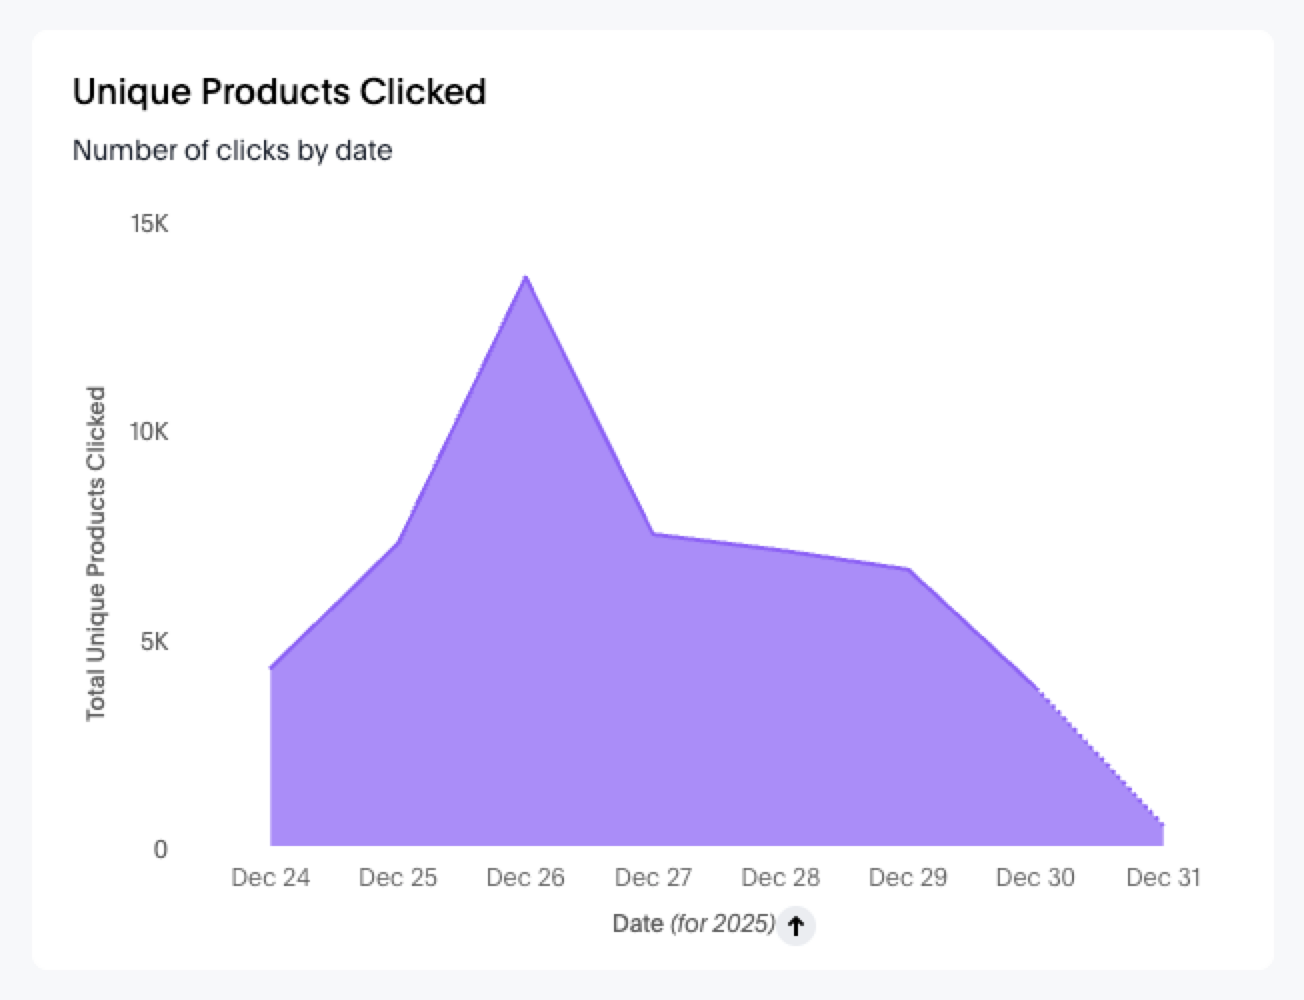Click the 5K y-axis tick label
1304x1000 pixels.
coord(154,642)
